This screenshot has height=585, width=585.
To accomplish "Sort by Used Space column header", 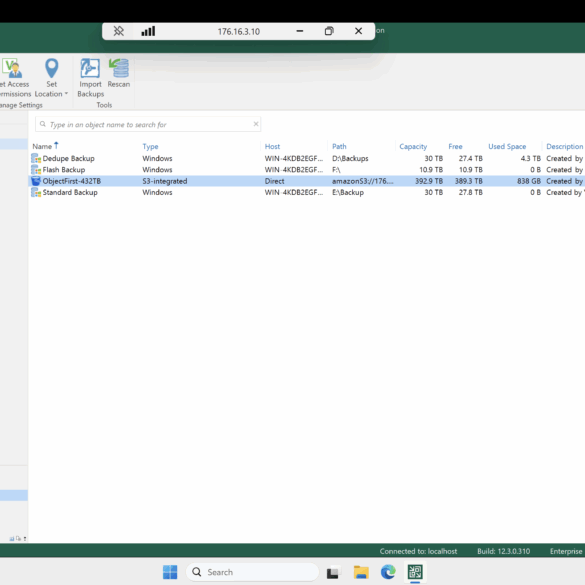I will click(x=507, y=146).
